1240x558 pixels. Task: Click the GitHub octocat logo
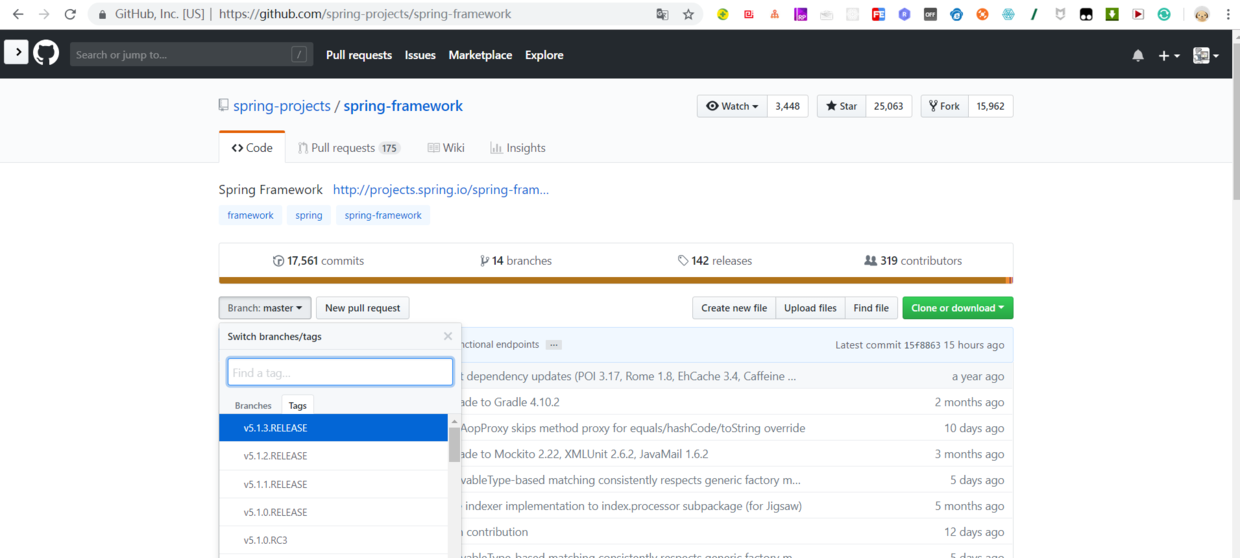(x=46, y=54)
